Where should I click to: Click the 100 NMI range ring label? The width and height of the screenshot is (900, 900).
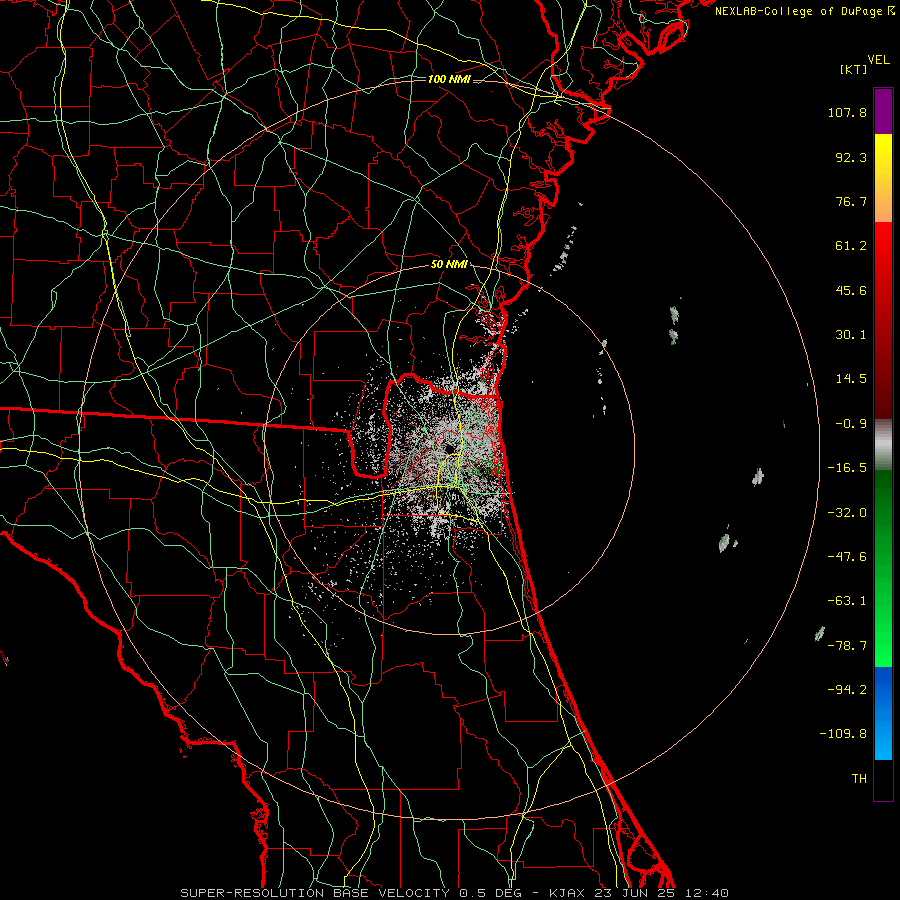[x=449, y=79]
